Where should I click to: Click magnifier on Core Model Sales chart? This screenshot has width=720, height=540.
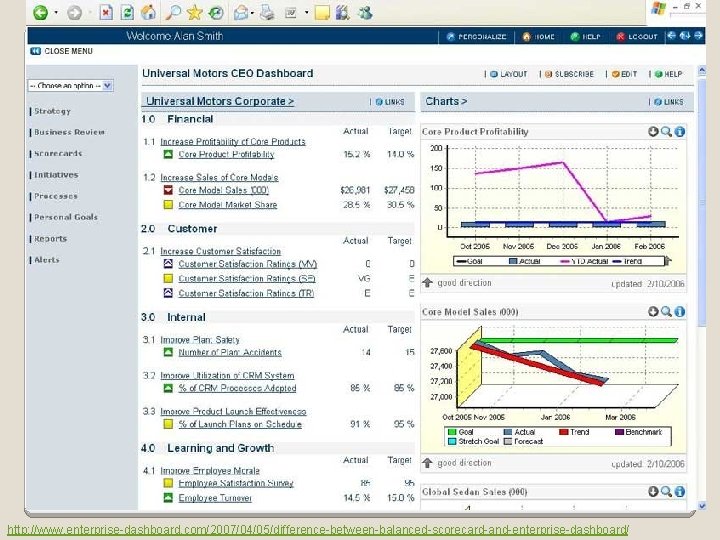click(666, 312)
